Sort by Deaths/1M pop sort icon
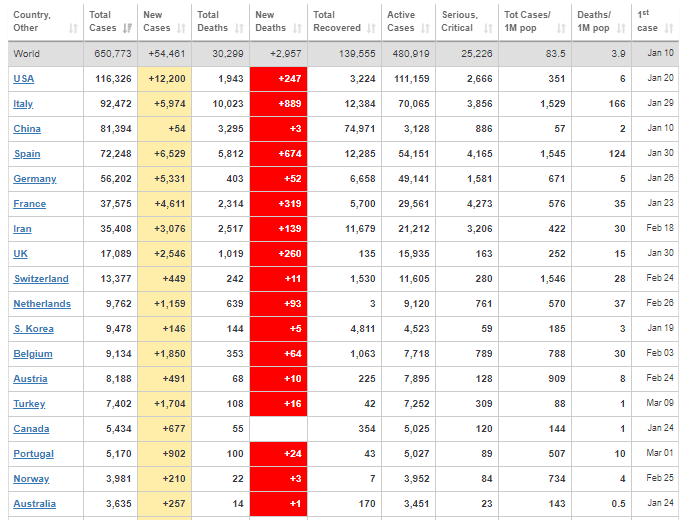This screenshot has width=683, height=520. click(x=621, y=29)
